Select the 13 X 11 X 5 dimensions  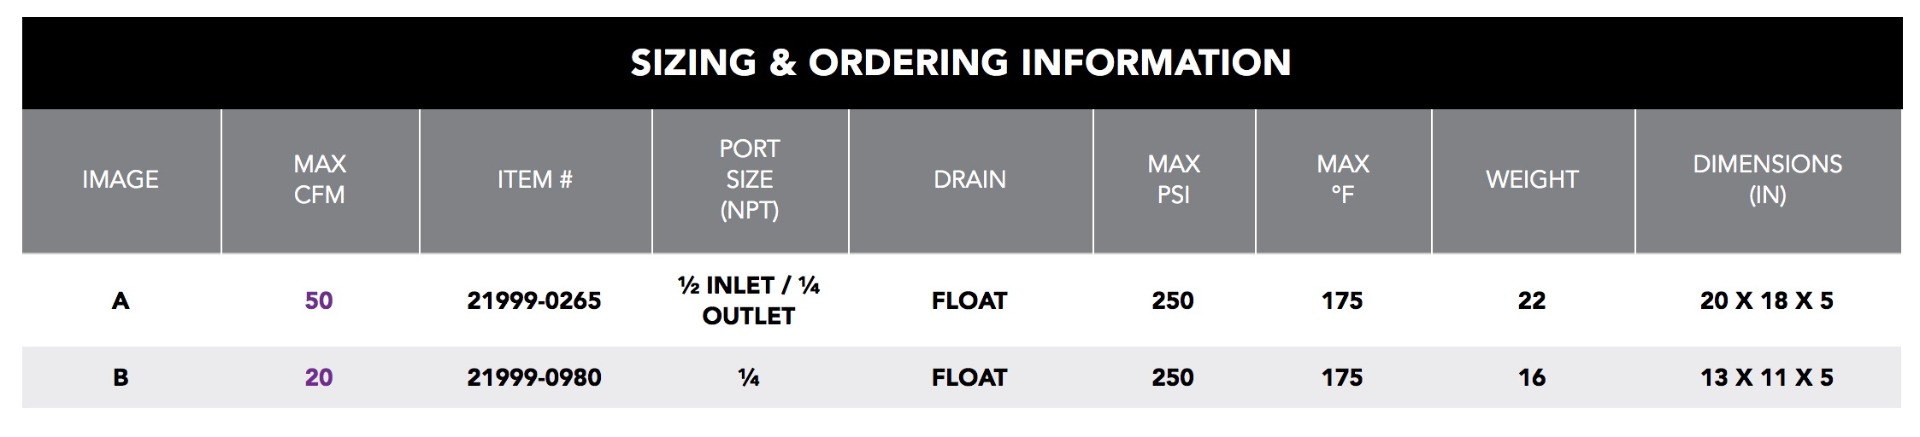[x=1766, y=378]
